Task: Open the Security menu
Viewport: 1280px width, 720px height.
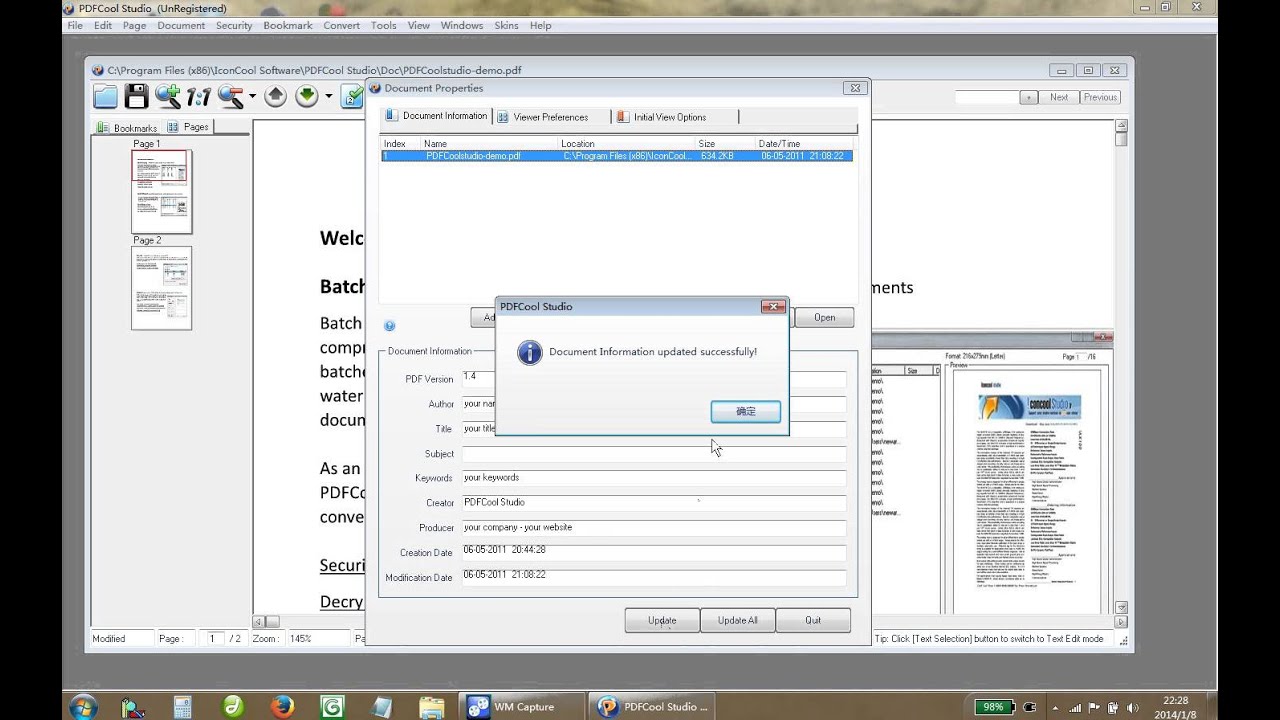Action: 234,25
